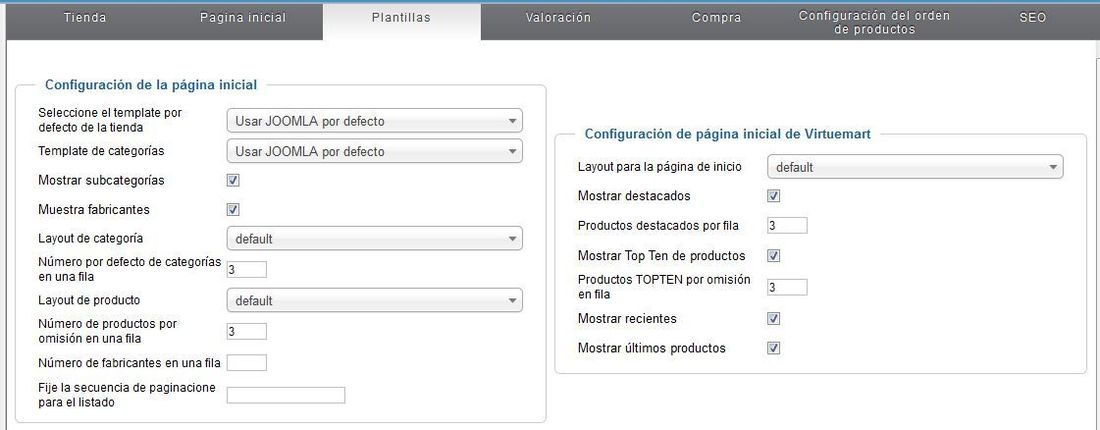Open the Pagina inicial tab
Viewport: 1100px width, 430px height.
[243, 18]
